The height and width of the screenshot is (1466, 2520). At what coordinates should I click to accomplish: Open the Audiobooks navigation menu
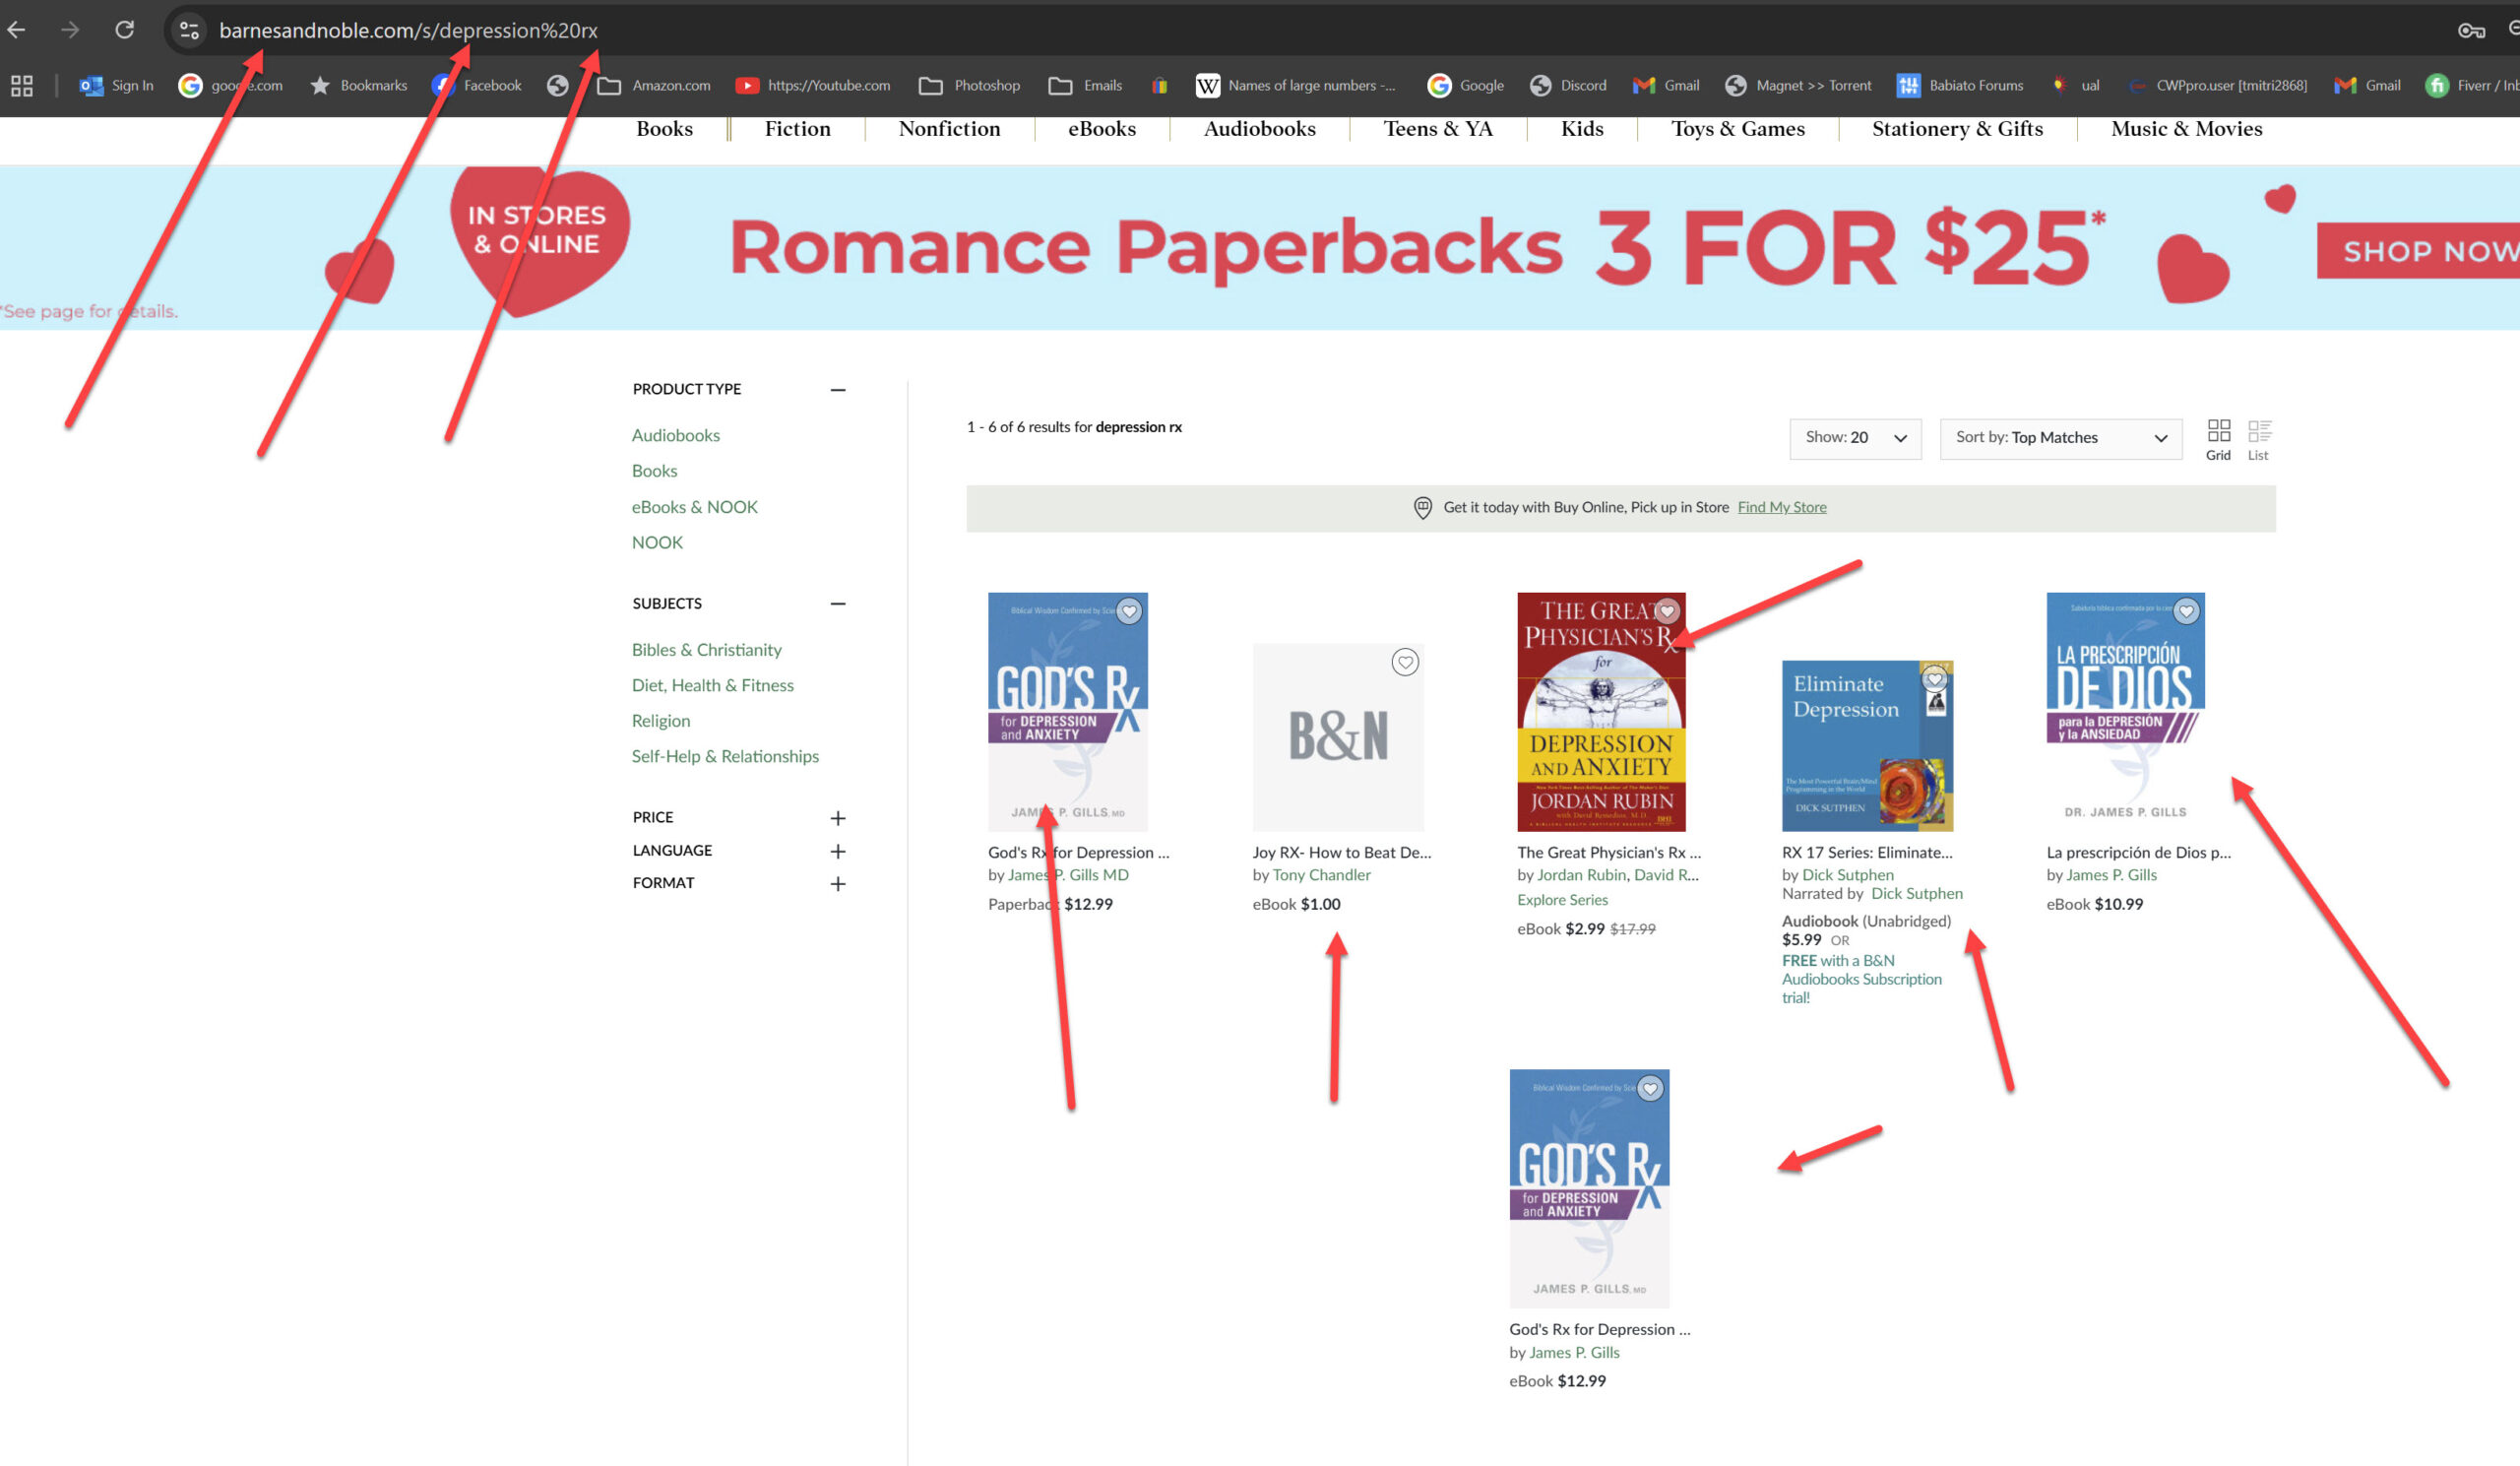click(x=1259, y=129)
